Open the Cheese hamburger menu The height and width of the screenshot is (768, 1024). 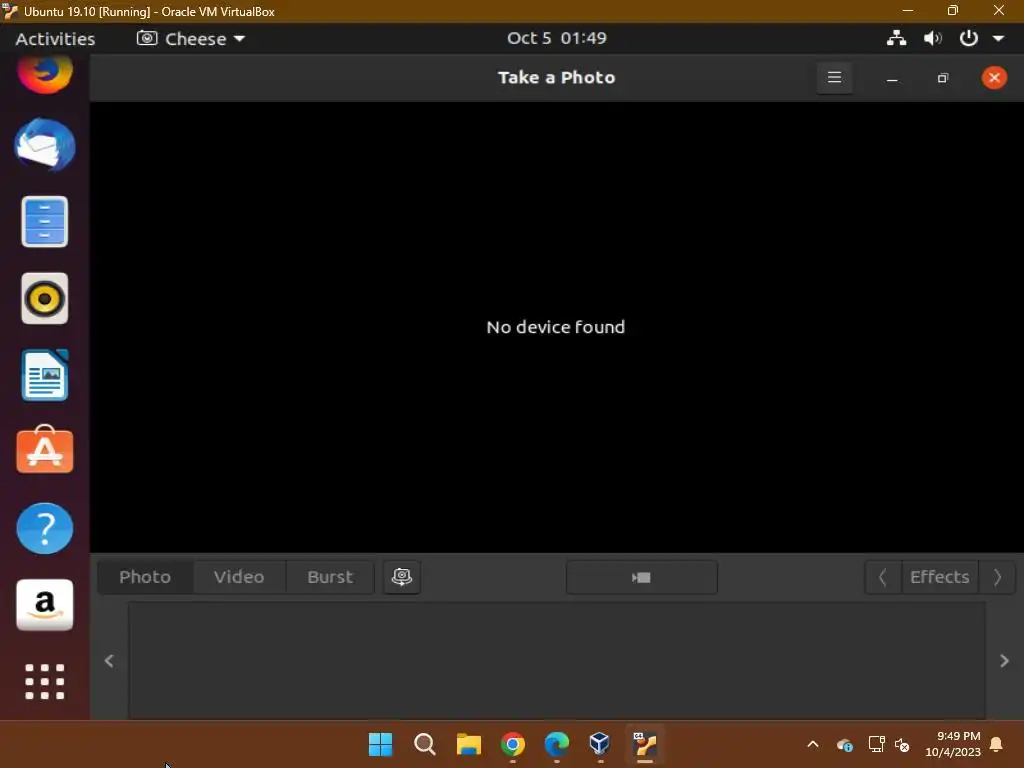834,78
